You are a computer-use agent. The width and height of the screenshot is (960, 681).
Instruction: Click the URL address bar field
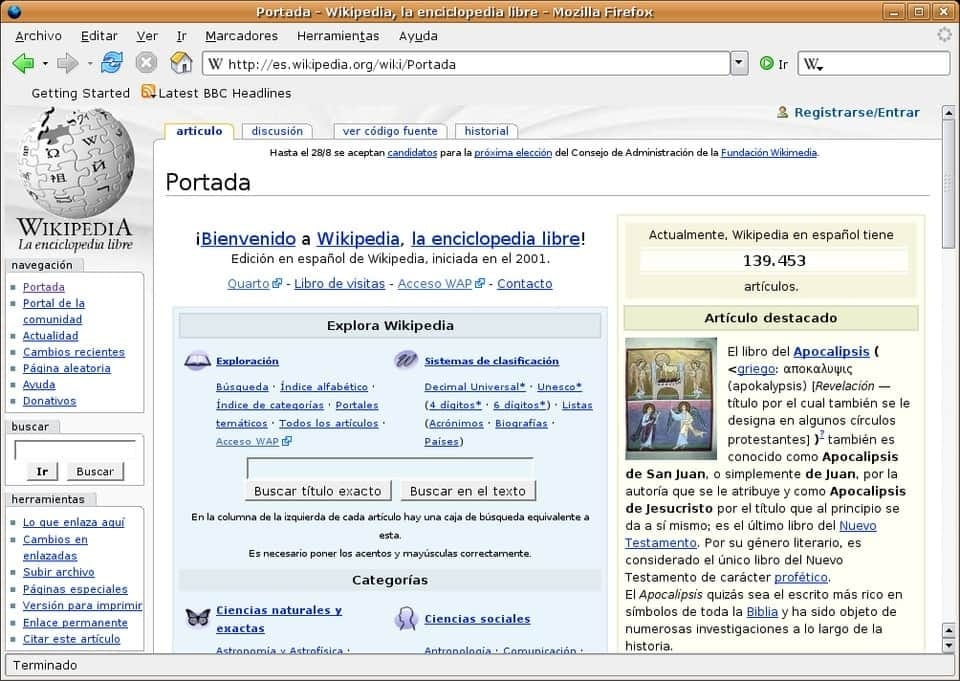(466, 64)
